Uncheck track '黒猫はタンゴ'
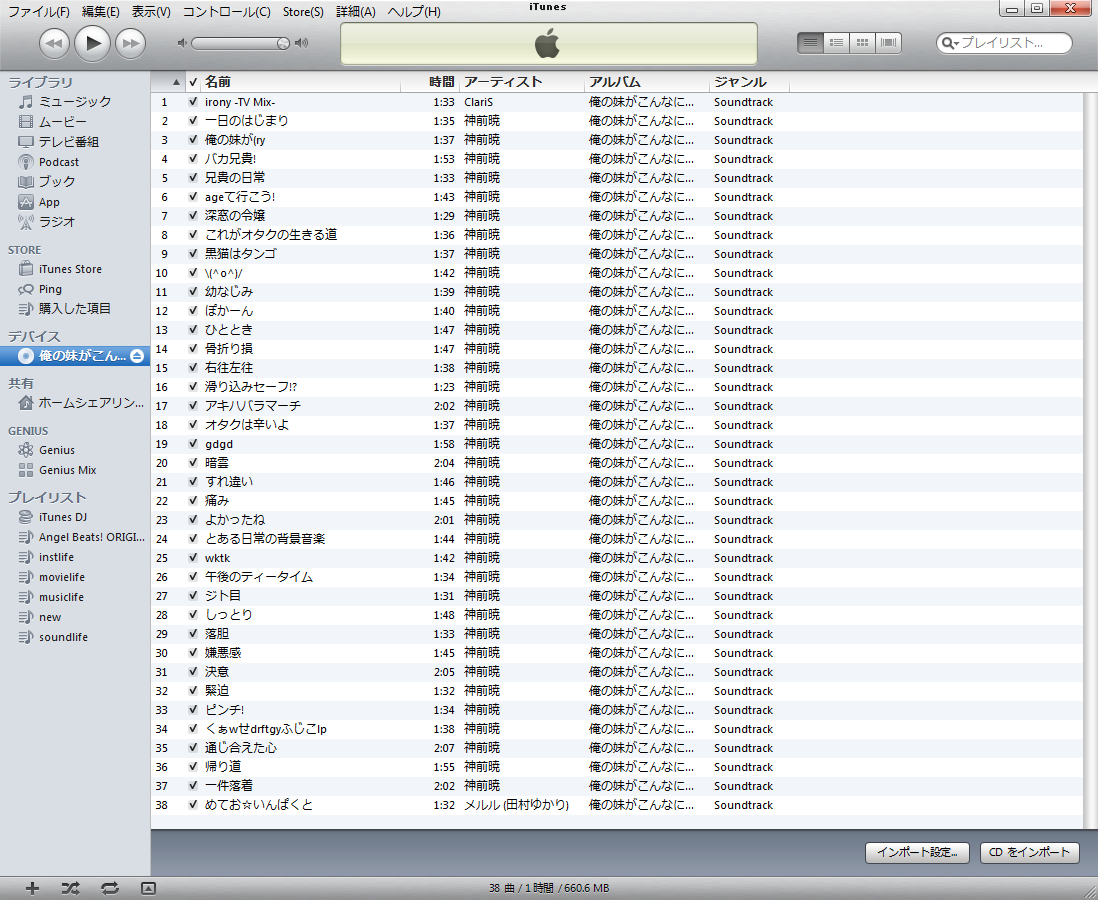Viewport: 1098px width, 900px height. click(x=193, y=254)
